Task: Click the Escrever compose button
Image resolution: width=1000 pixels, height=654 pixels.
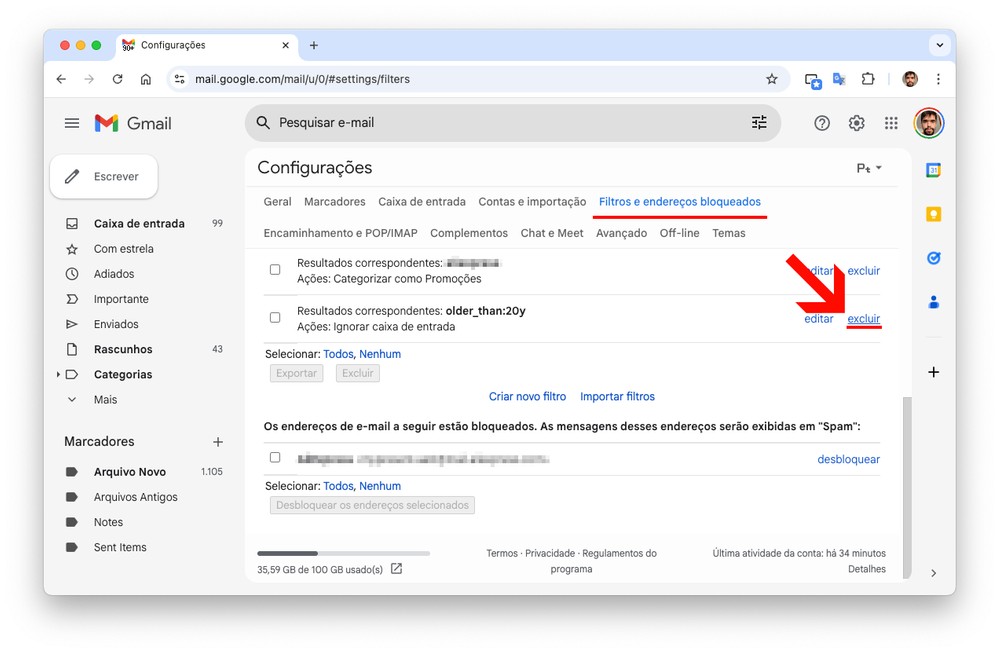Action: point(104,177)
